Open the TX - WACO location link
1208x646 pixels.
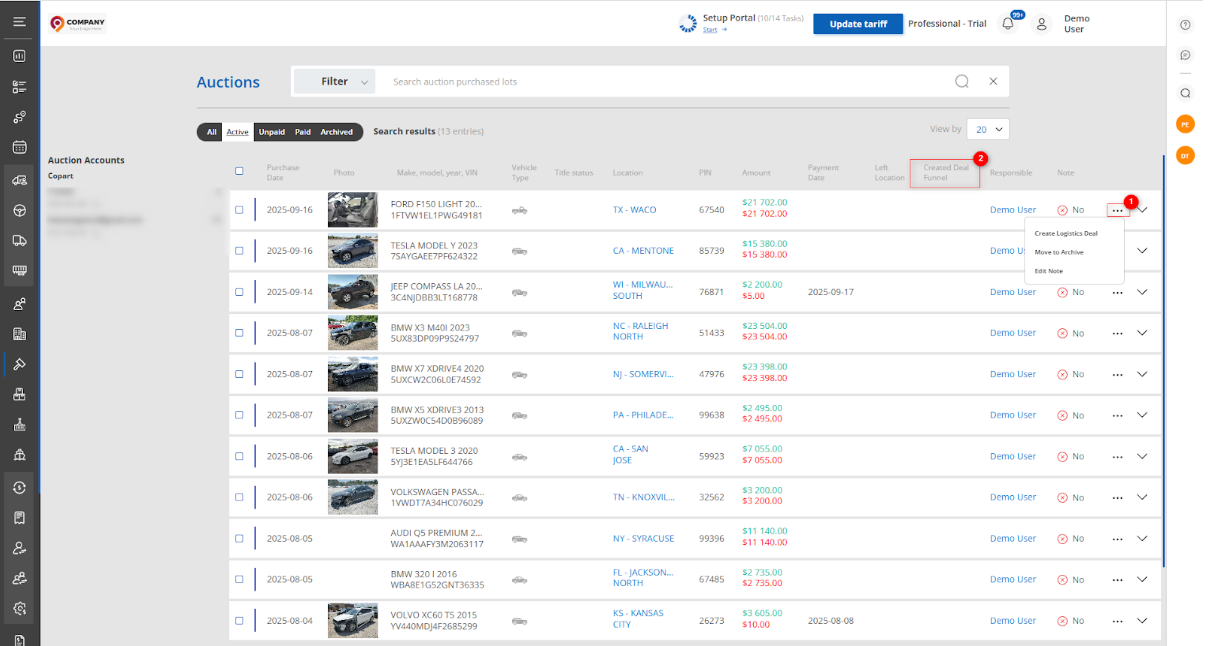[x=636, y=210]
